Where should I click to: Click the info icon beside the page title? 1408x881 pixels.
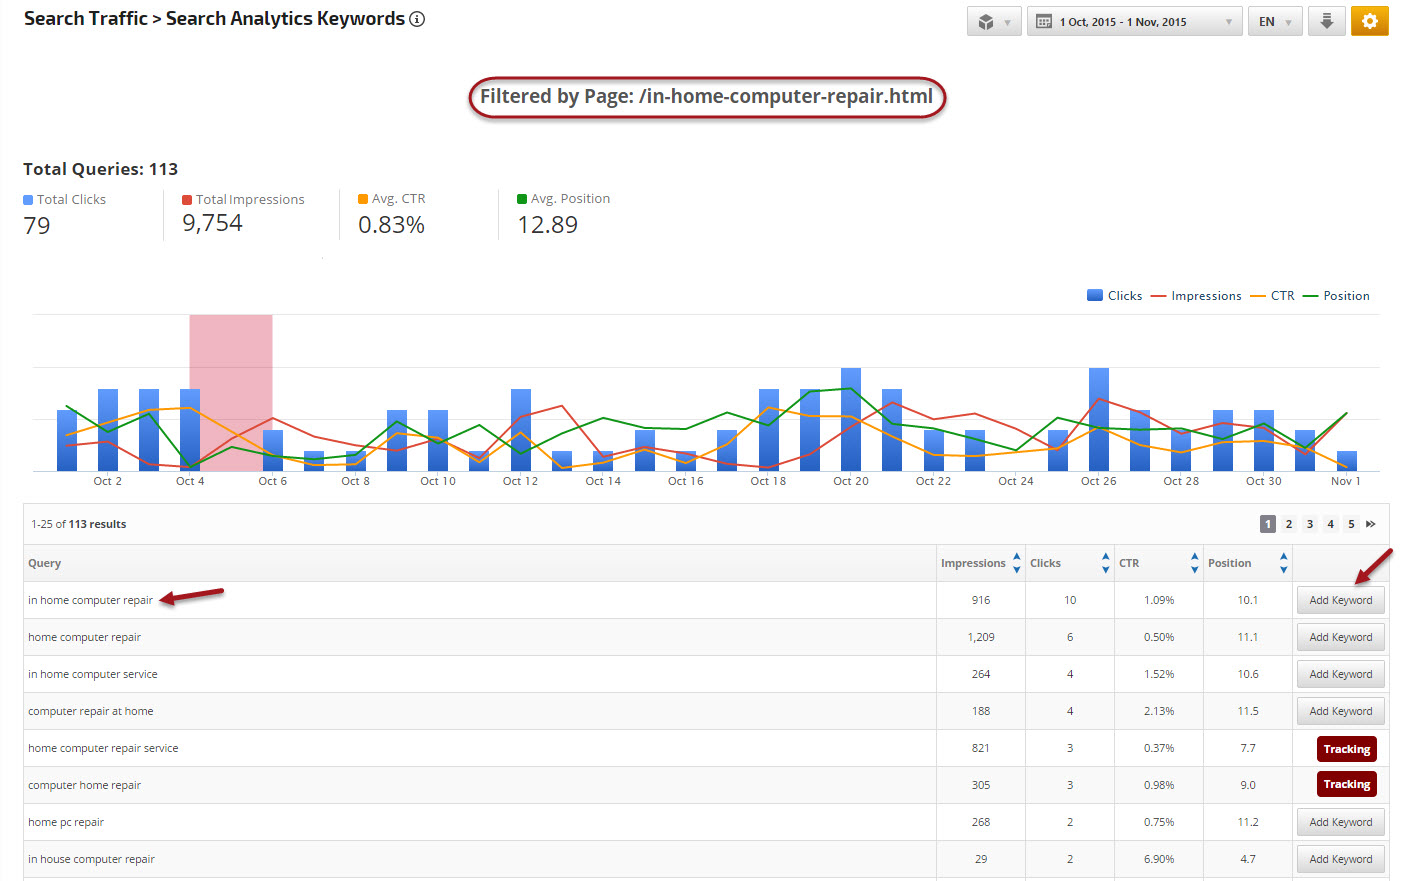coord(417,19)
